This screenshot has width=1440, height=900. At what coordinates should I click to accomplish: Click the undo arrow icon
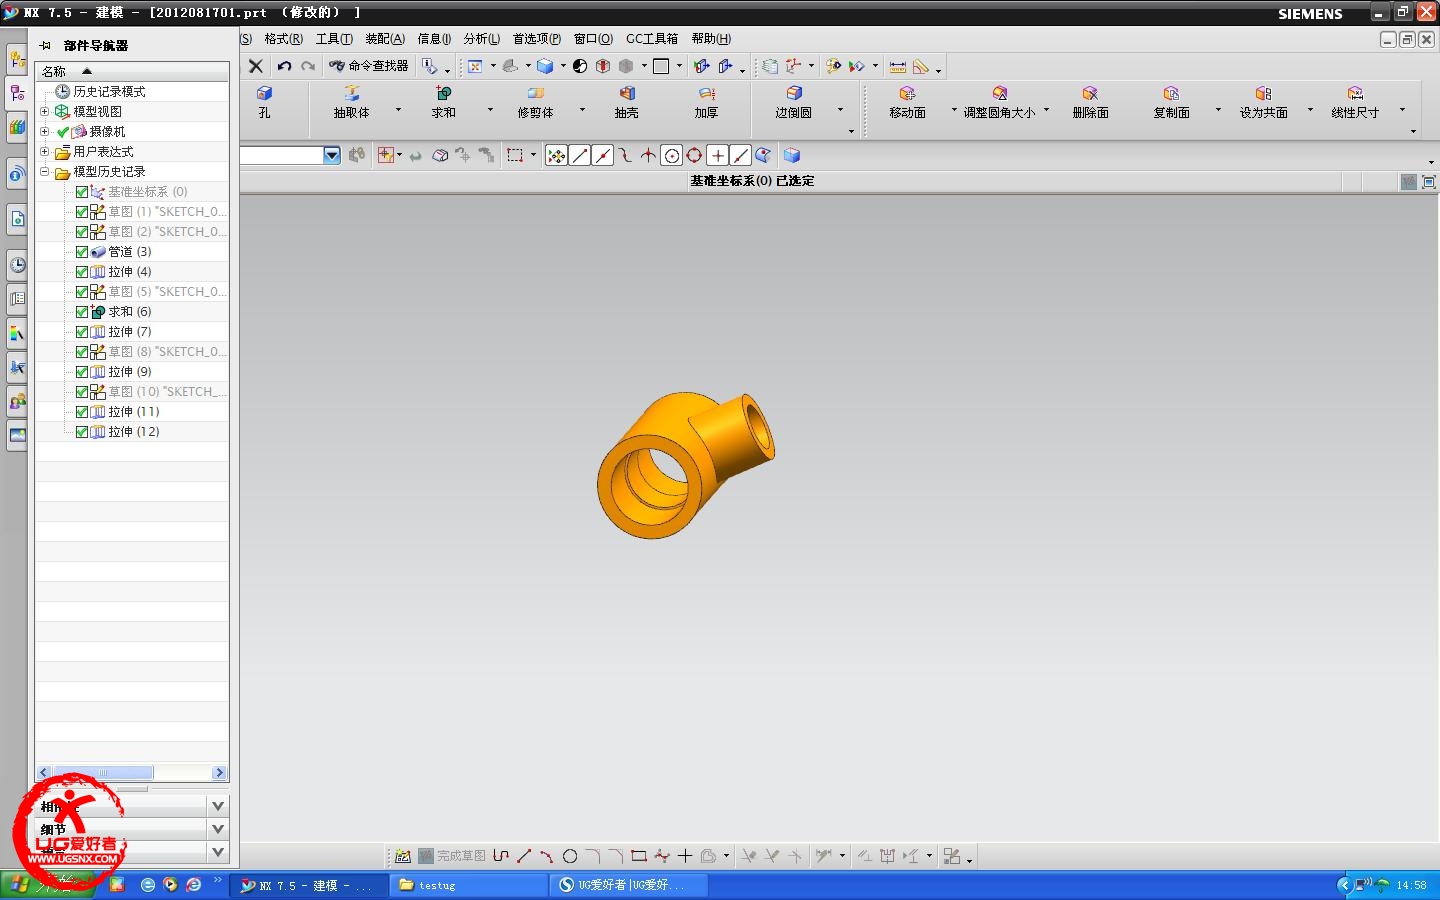[284, 66]
